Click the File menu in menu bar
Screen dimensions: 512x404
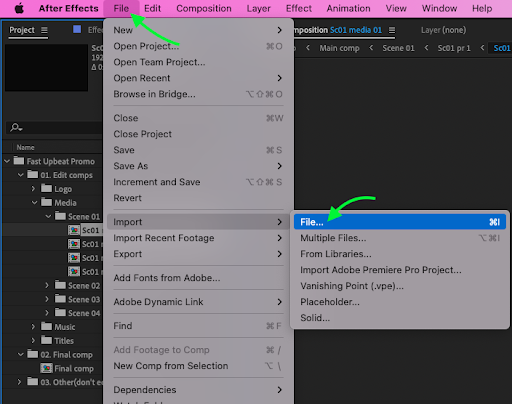[x=121, y=8]
